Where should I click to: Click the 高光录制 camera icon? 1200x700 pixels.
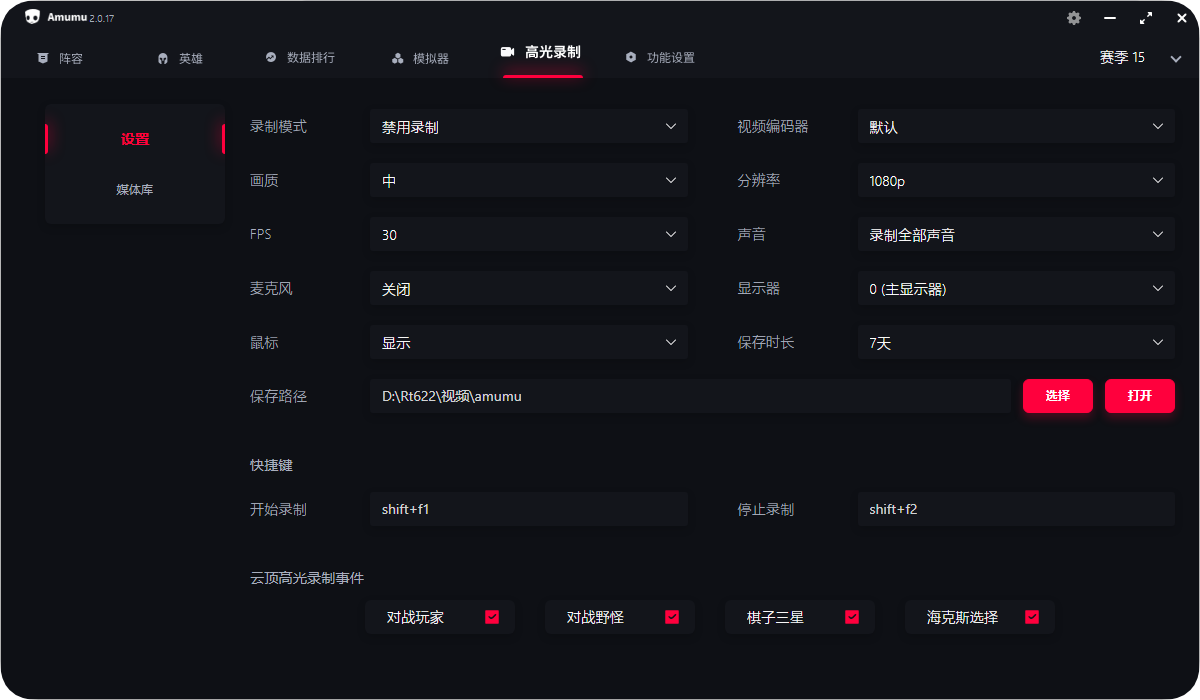pyautogui.click(x=507, y=52)
